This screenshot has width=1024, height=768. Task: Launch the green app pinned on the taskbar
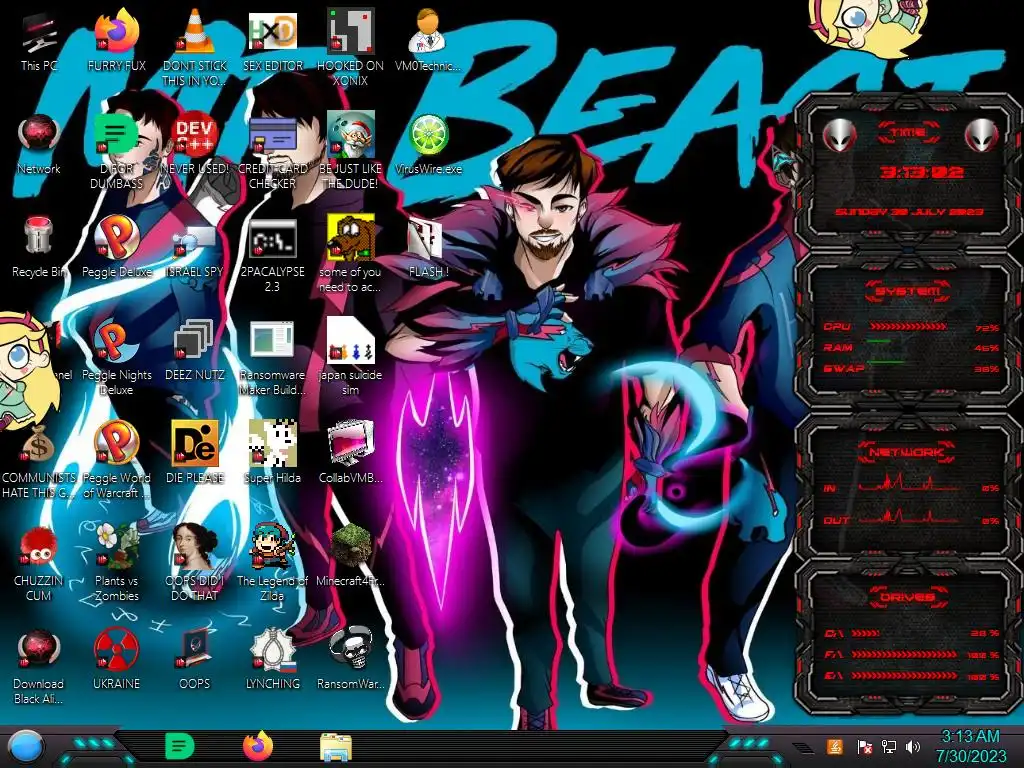(x=180, y=746)
